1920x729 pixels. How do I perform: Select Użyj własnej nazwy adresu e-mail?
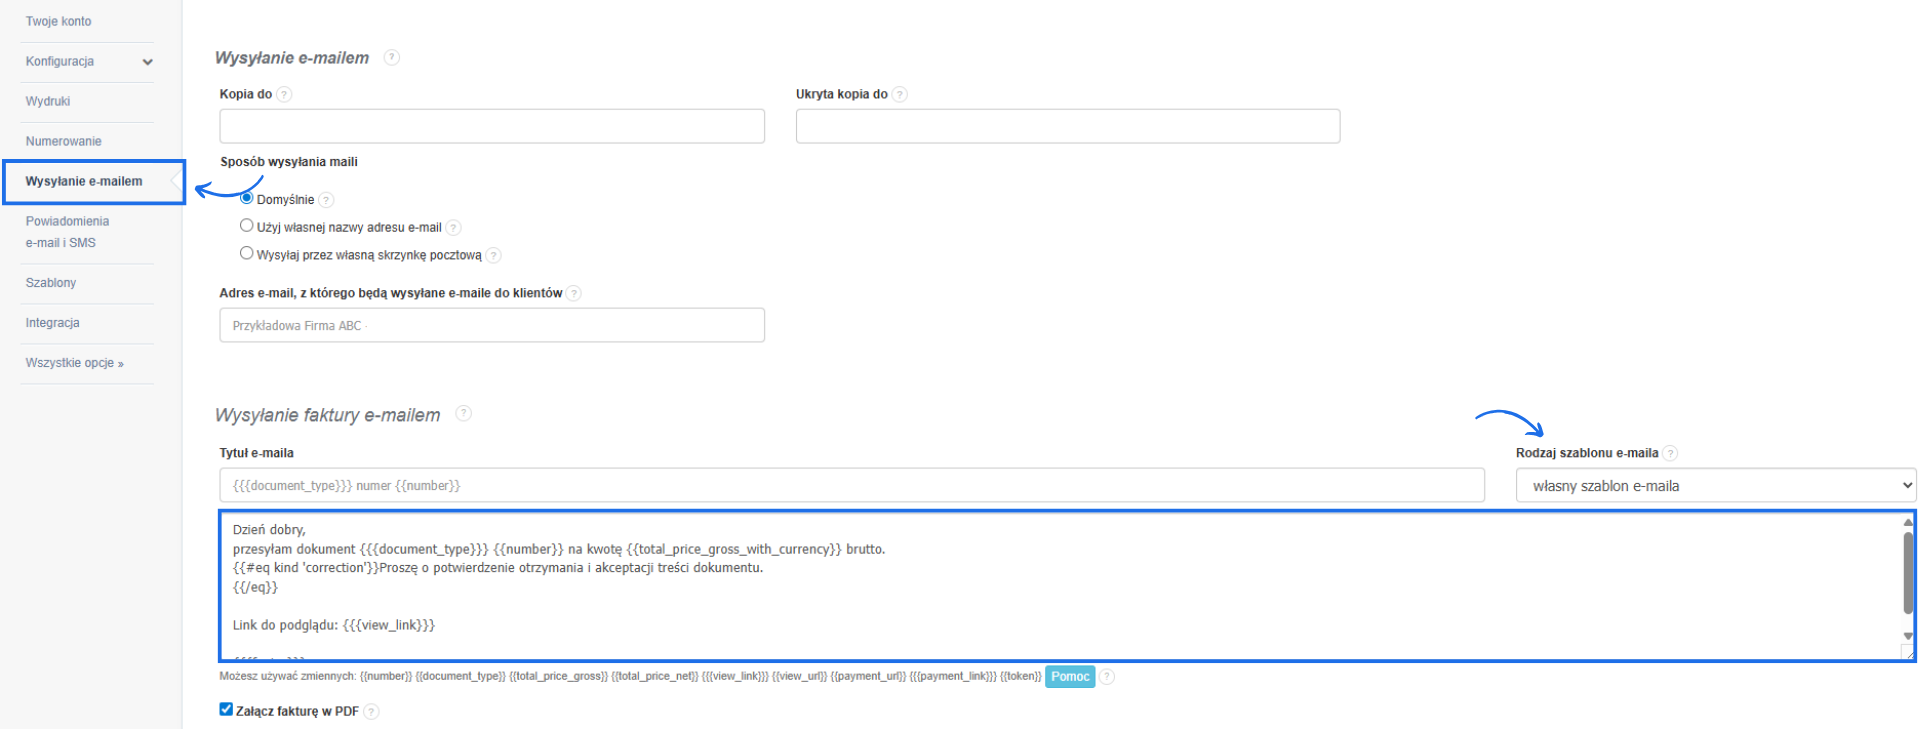click(x=246, y=226)
